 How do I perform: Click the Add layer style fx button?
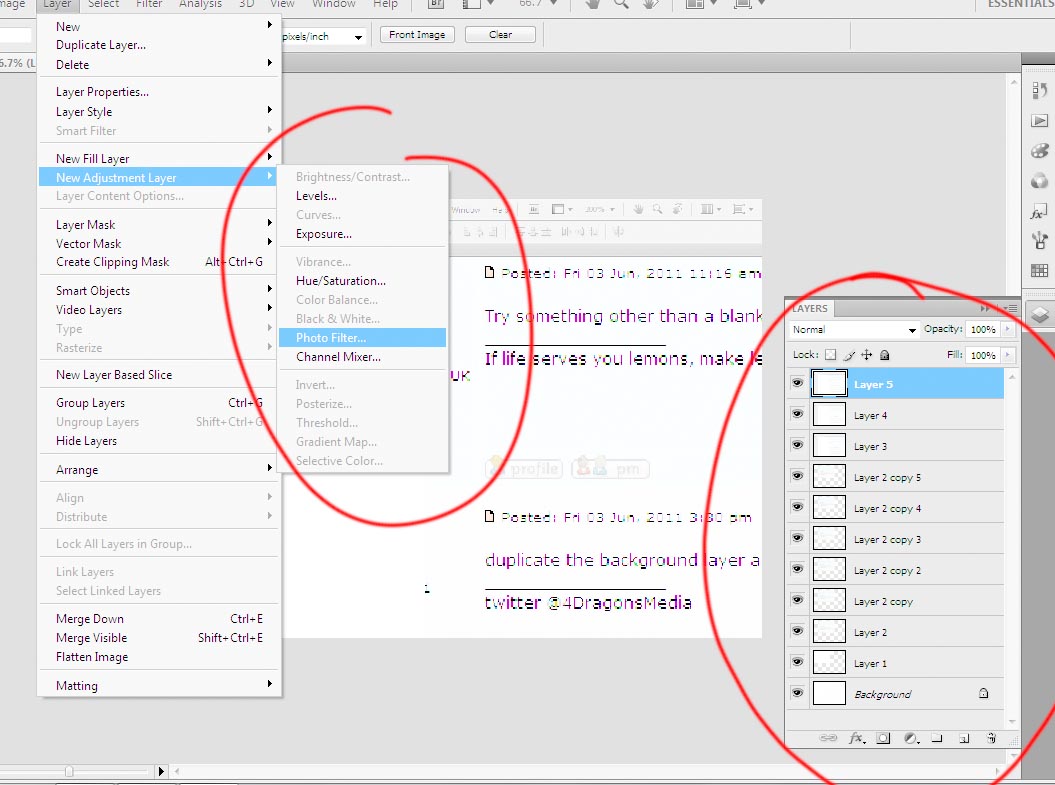tap(856, 739)
